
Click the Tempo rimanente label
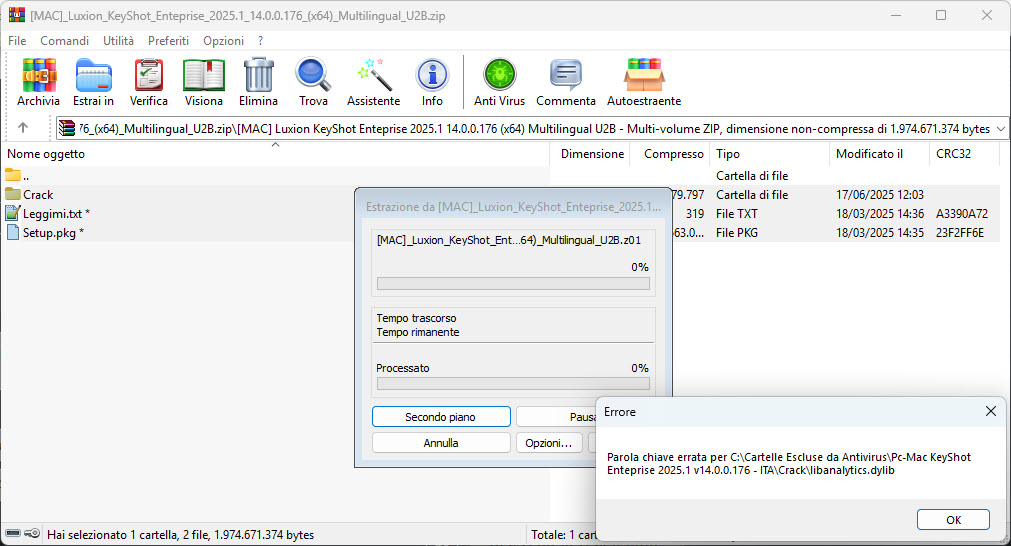click(418, 332)
